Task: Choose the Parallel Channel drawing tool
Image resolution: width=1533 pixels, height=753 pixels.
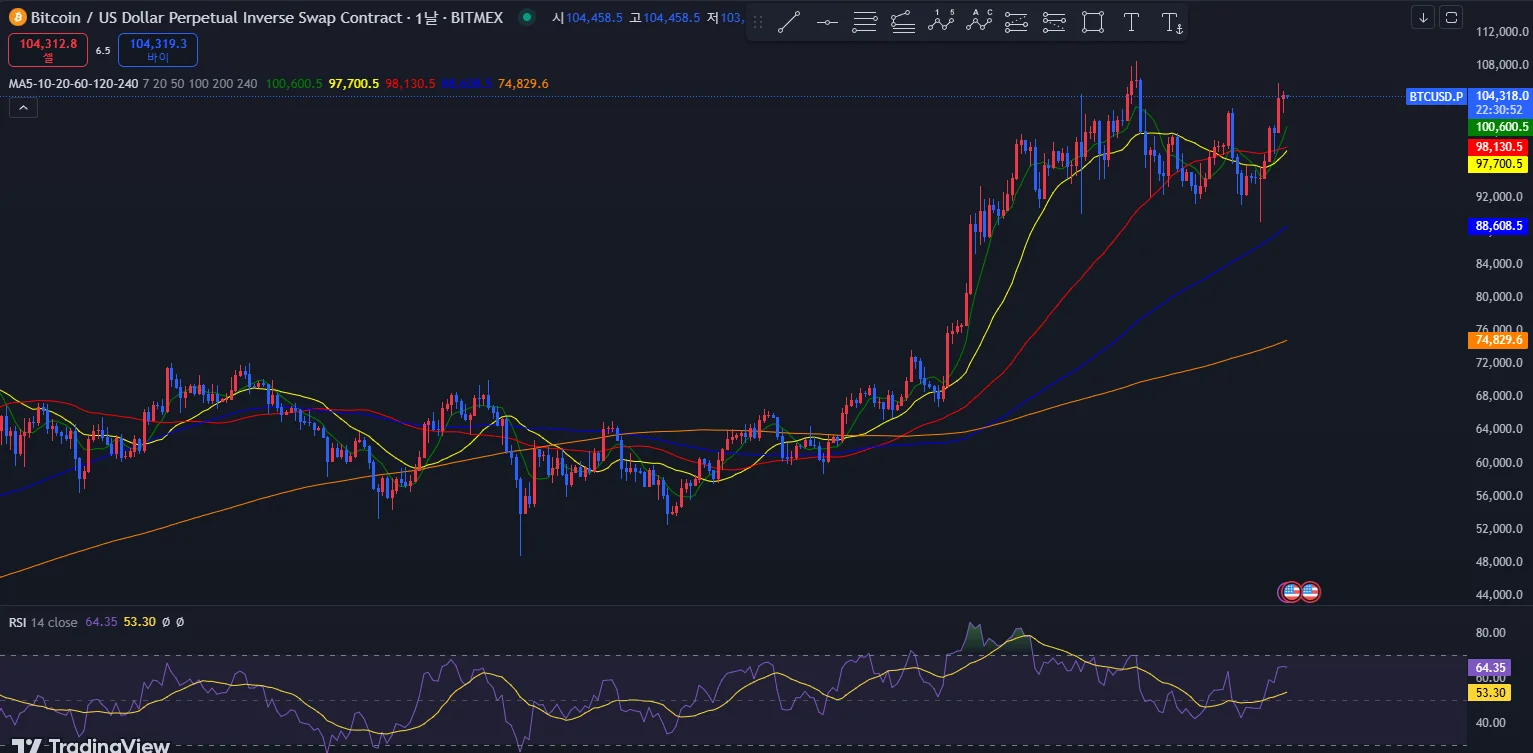Action: (865, 22)
